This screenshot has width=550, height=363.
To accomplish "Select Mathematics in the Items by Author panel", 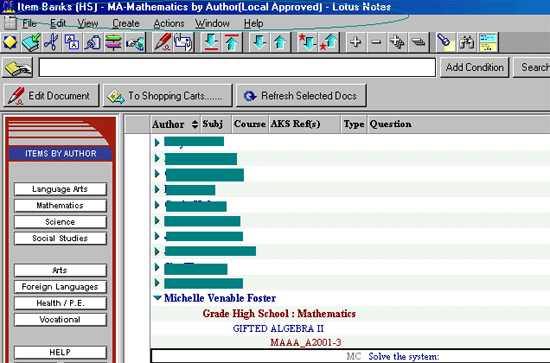I will click(60, 206).
